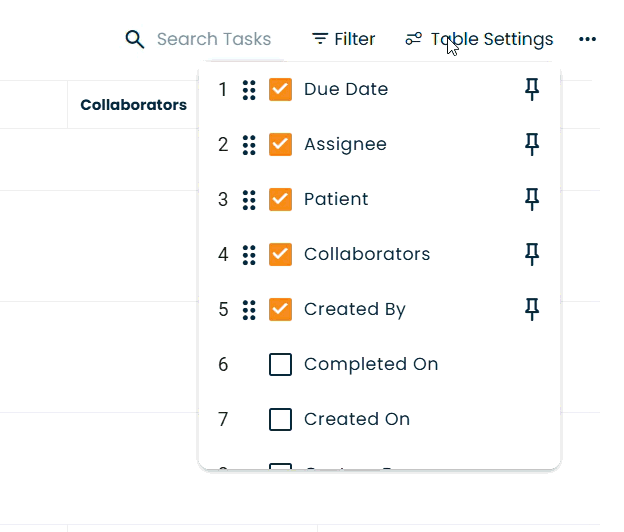Select the Collaborators label in the list
The image size is (624, 532).
point(367,255)
